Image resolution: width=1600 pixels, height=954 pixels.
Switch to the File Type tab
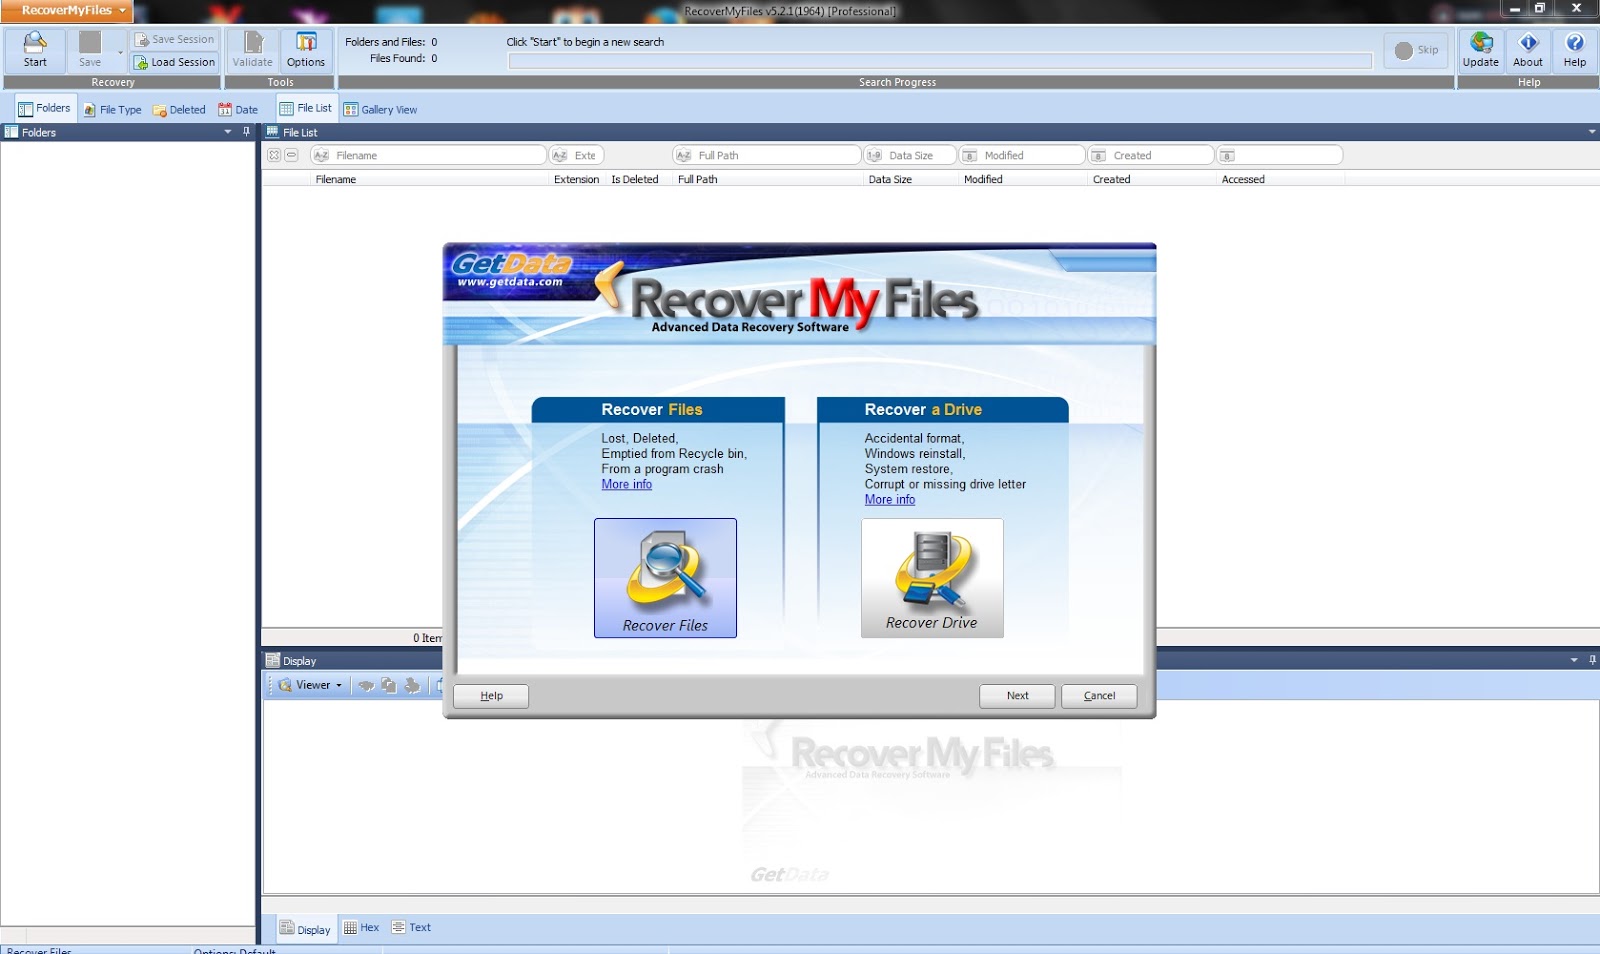click(x=112, y=110)
